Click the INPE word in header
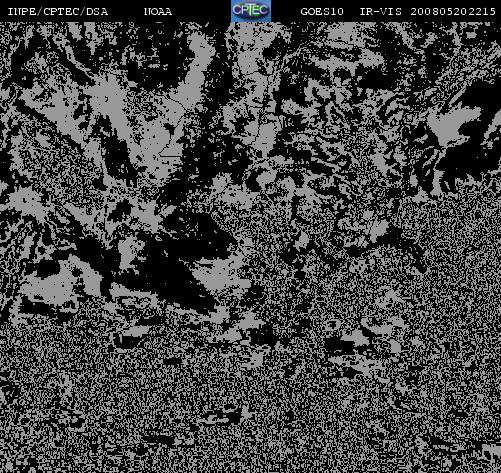501x473 pixels. [x=22, y=12]
